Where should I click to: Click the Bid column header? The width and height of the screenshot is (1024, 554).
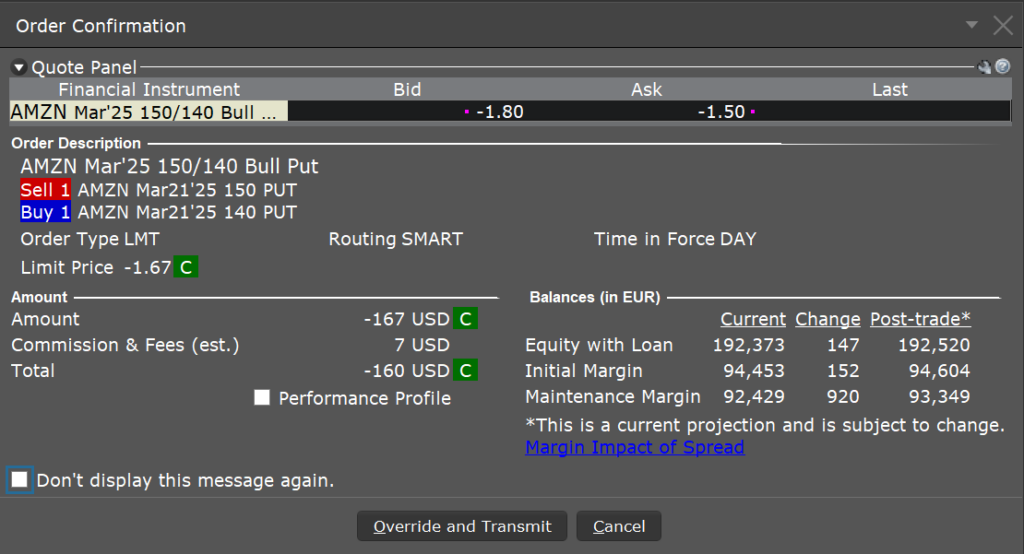(407, 90)
